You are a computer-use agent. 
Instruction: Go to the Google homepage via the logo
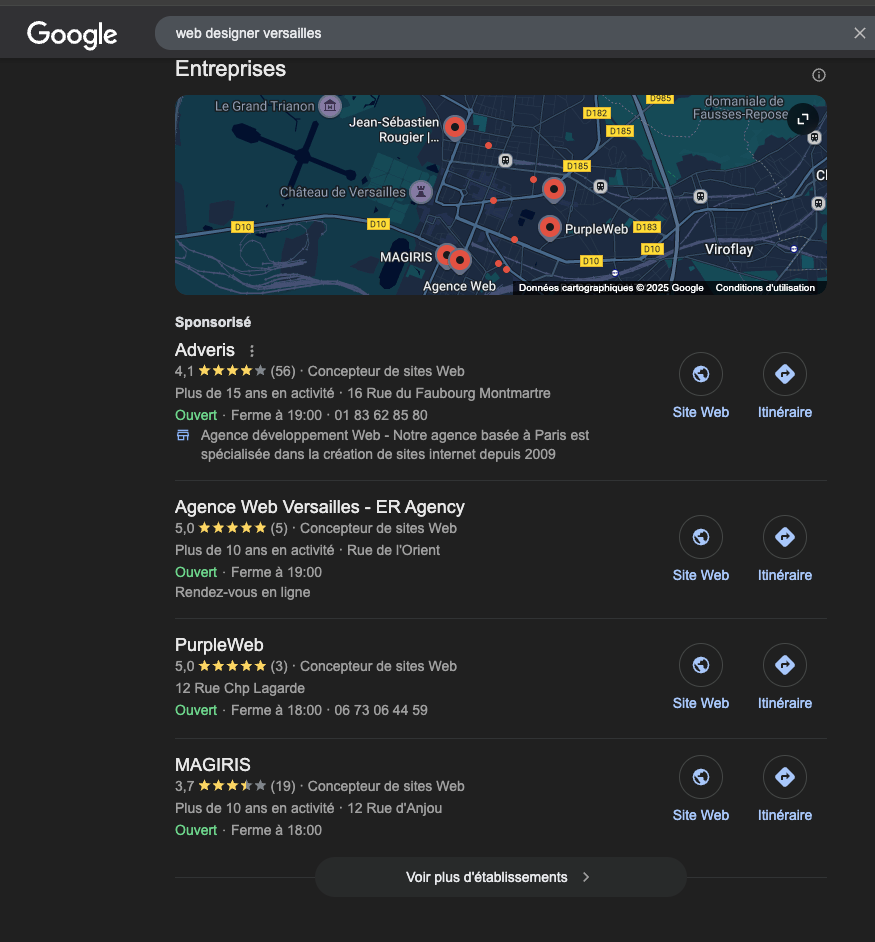point(72,34)
